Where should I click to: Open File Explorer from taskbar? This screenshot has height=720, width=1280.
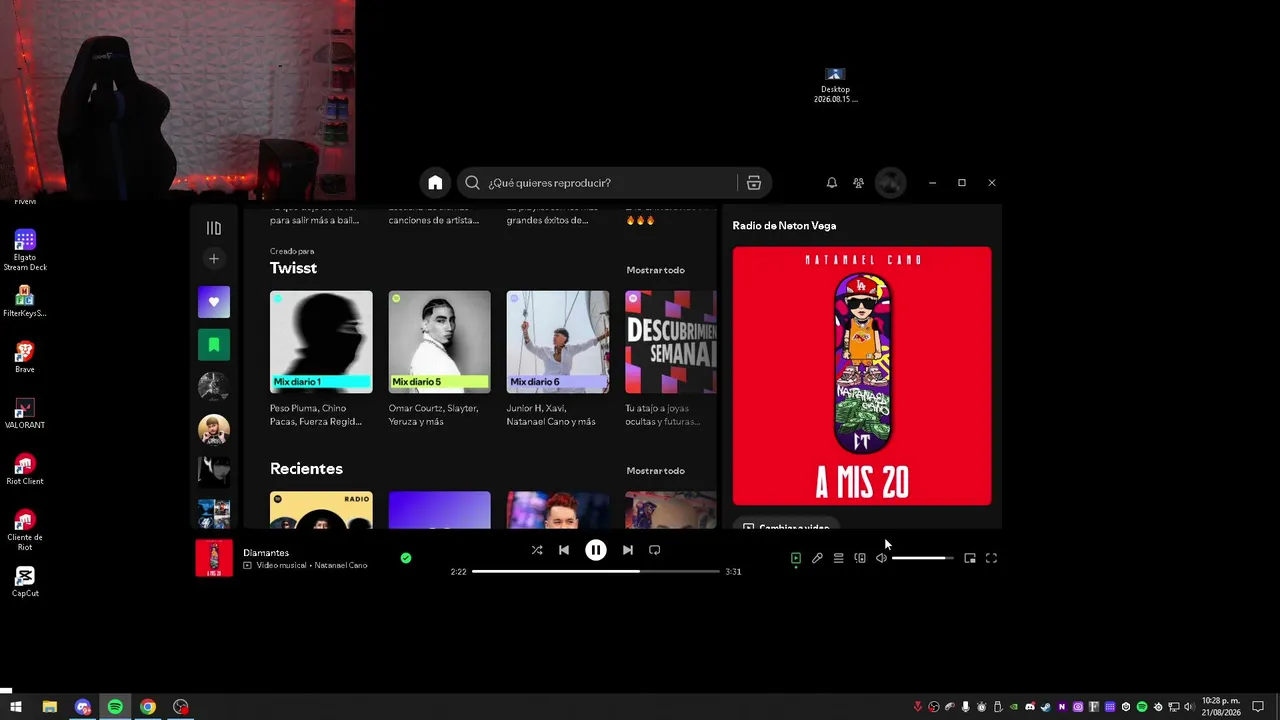click(50, 707)
